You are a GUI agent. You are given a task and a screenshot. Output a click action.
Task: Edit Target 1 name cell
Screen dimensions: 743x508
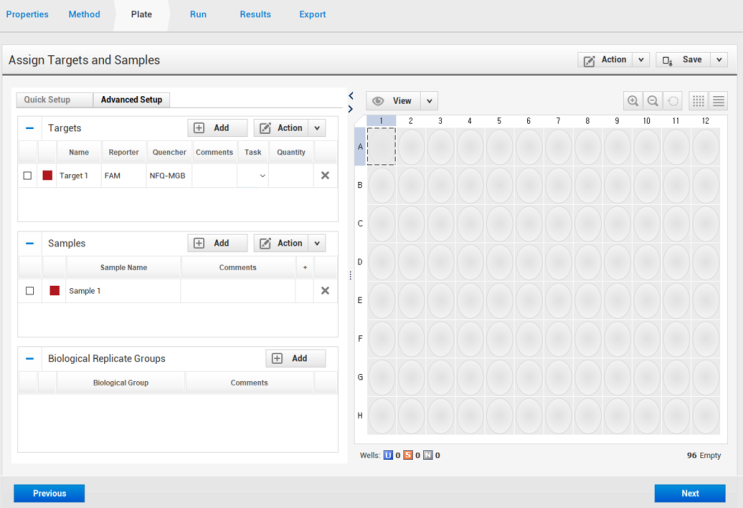(79, 175)
